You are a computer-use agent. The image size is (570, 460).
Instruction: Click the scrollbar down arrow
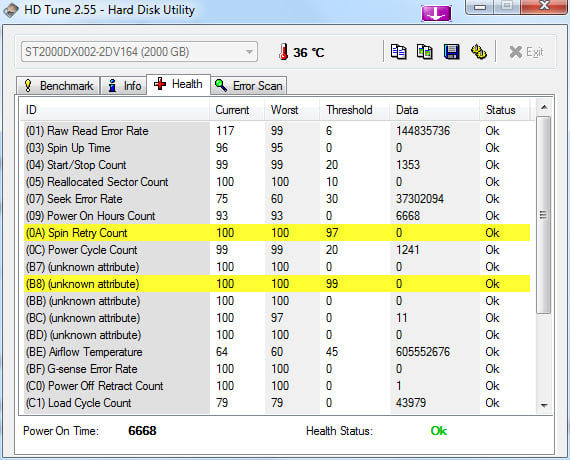pyautogui.click(x=544, y=405)
